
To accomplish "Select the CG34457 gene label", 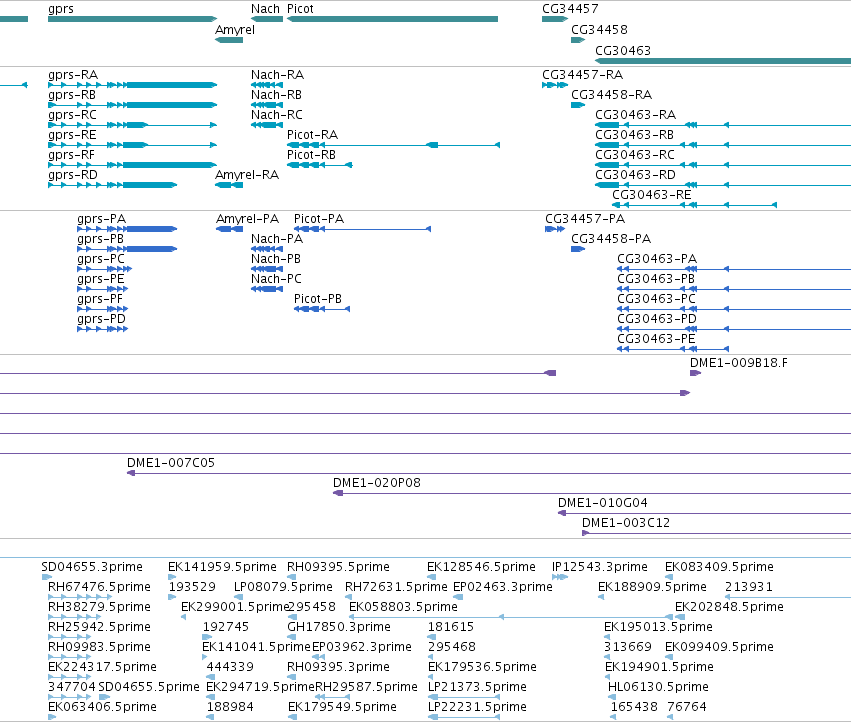I will click(x=570, y=9).
